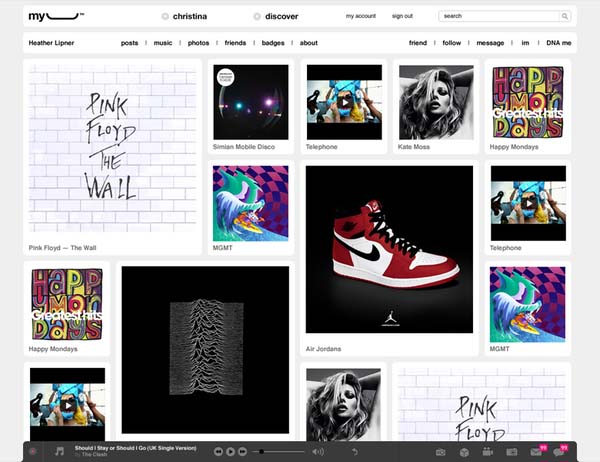This screenshot has height=462, width=600.
Task: Open the about tab
Action: (308, 43)
